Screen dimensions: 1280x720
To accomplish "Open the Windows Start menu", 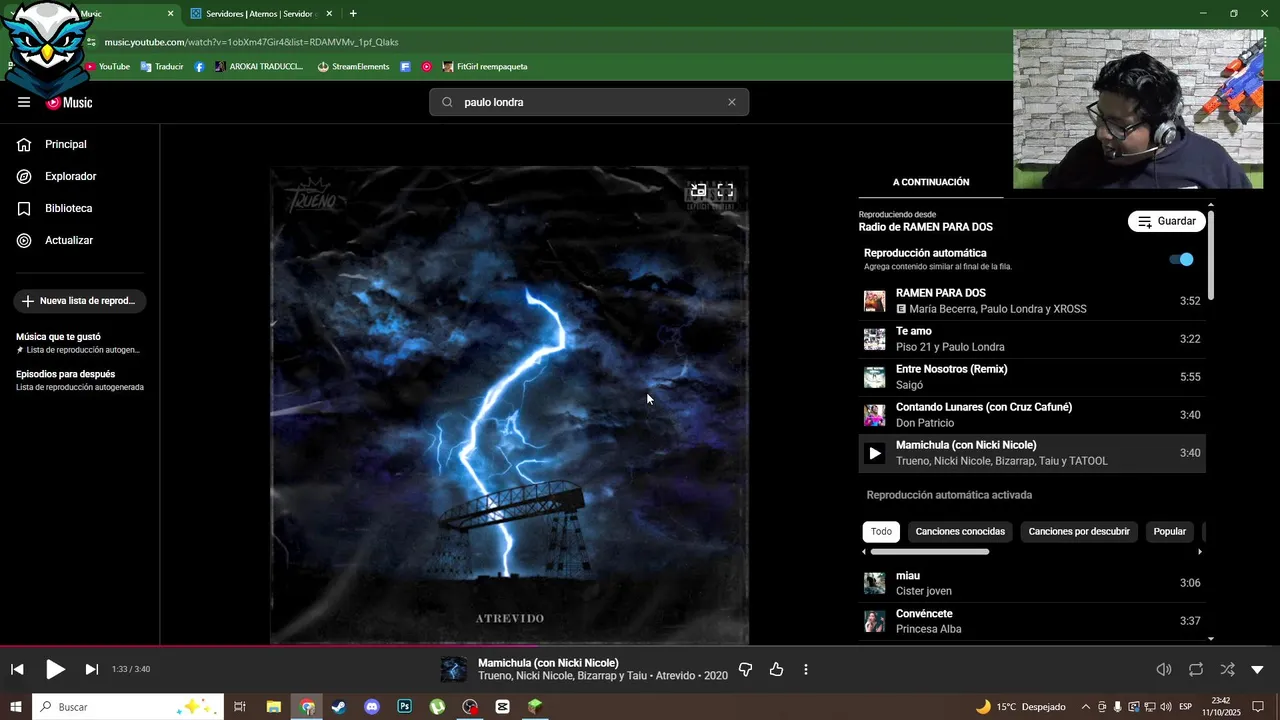I will coord(16,707).
